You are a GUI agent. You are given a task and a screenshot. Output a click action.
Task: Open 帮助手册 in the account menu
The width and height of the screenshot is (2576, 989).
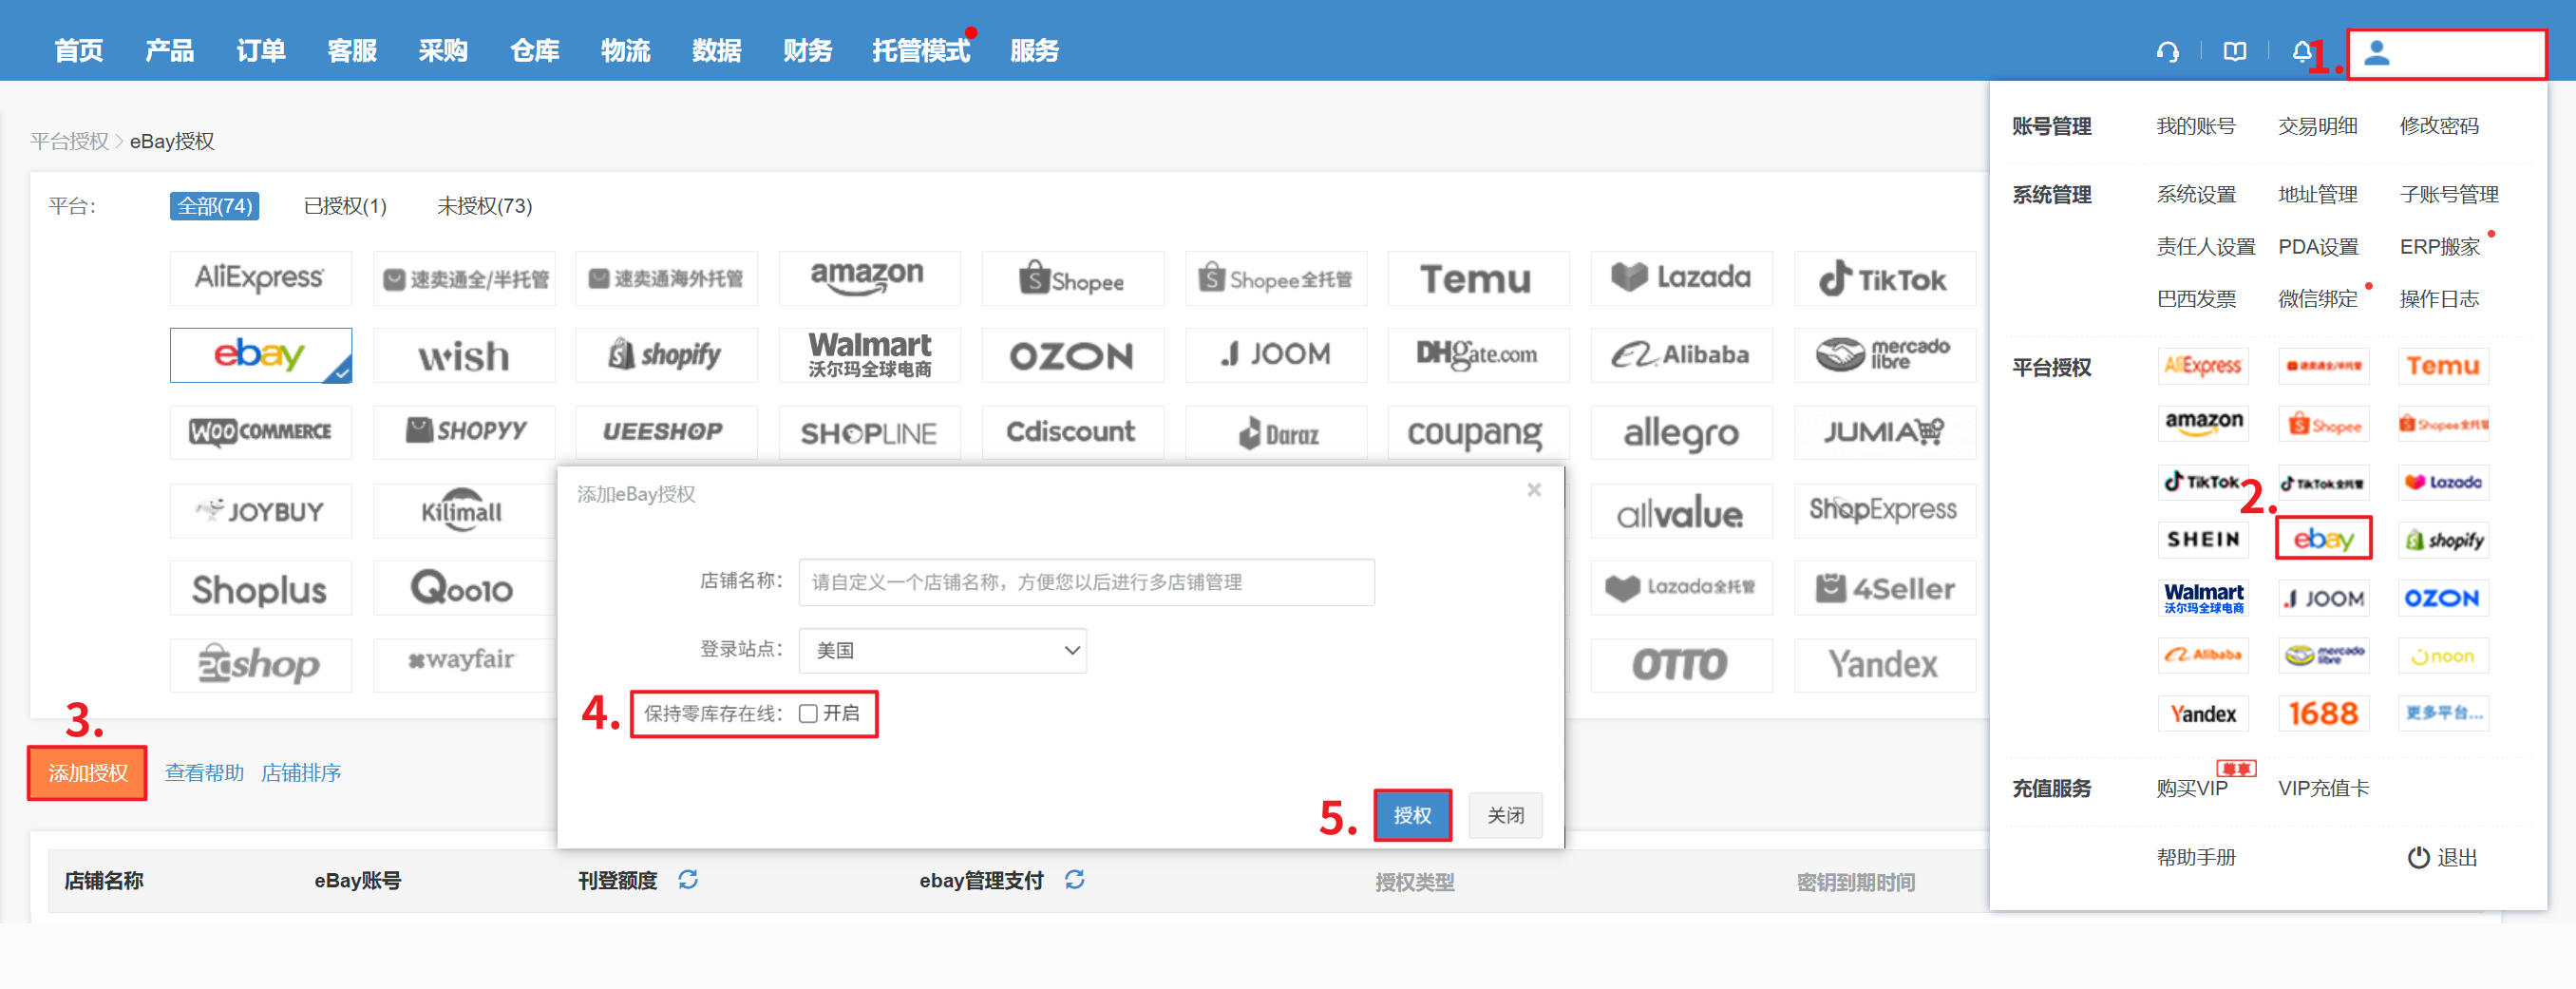(x=2195, y=857)
